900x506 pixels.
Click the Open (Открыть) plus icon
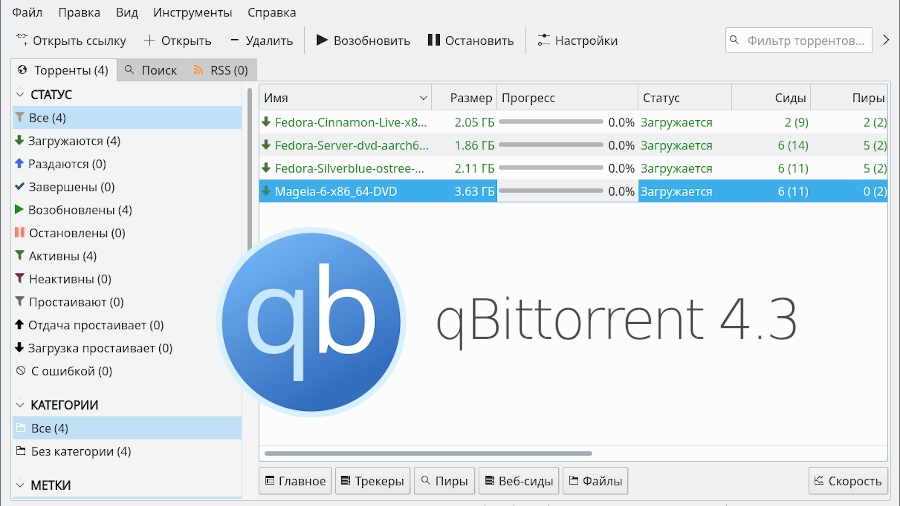(x=150, y=40)
